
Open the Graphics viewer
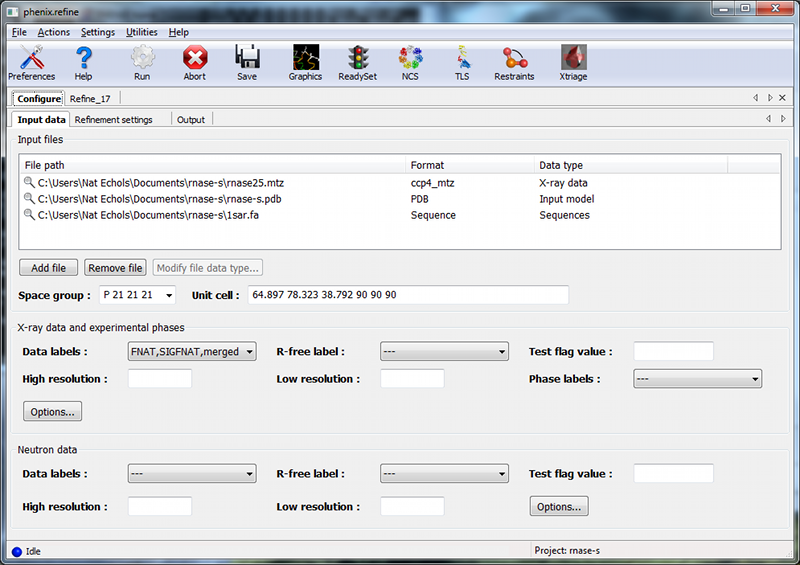tap(305, 62)
